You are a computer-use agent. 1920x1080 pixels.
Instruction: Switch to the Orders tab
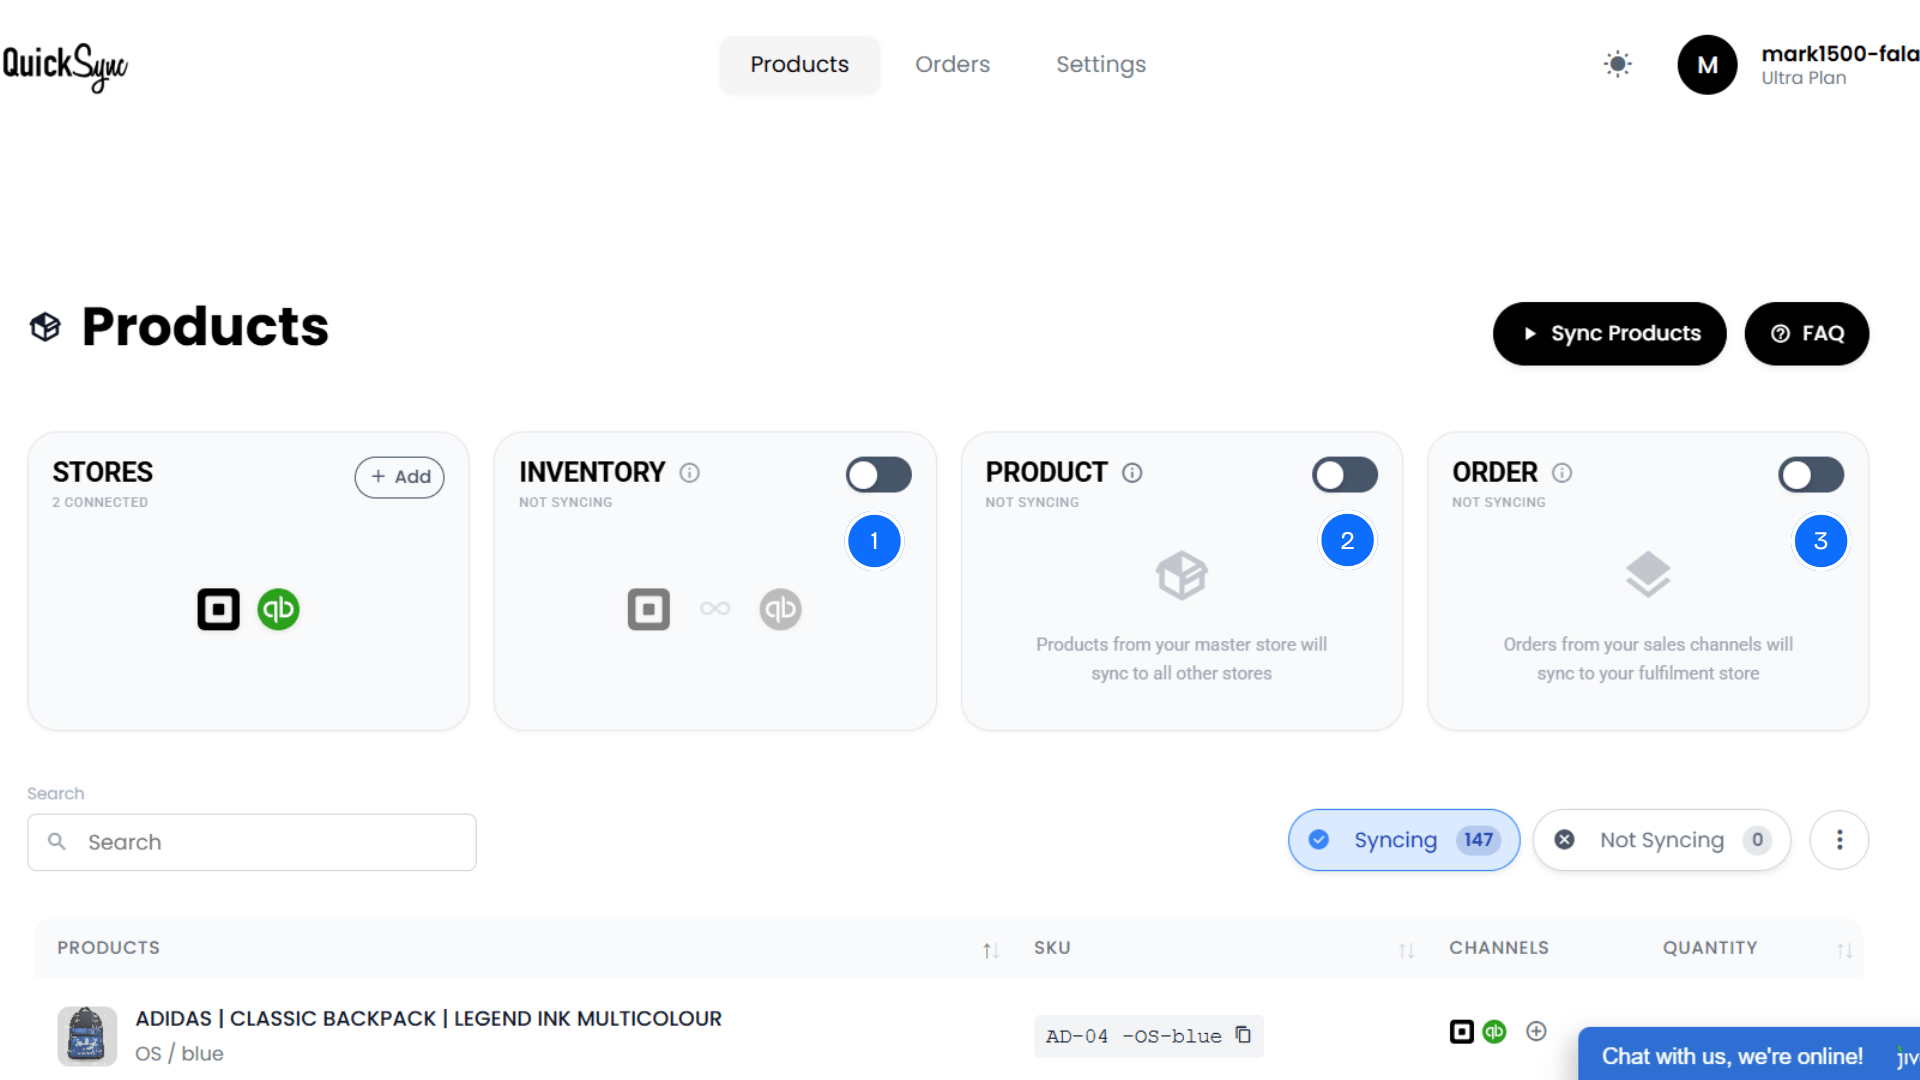tap(952, 64)
